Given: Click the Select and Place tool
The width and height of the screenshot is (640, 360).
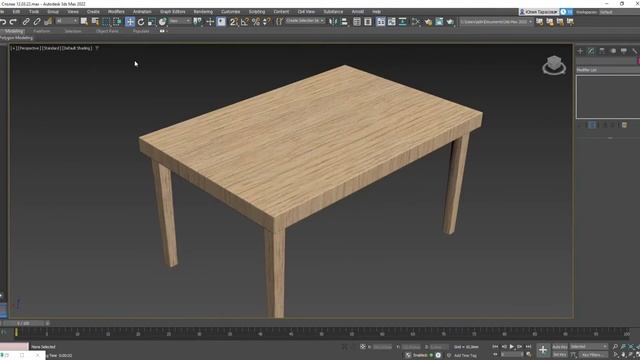Looking at the screenshot, I should click(x=162, y=22).
